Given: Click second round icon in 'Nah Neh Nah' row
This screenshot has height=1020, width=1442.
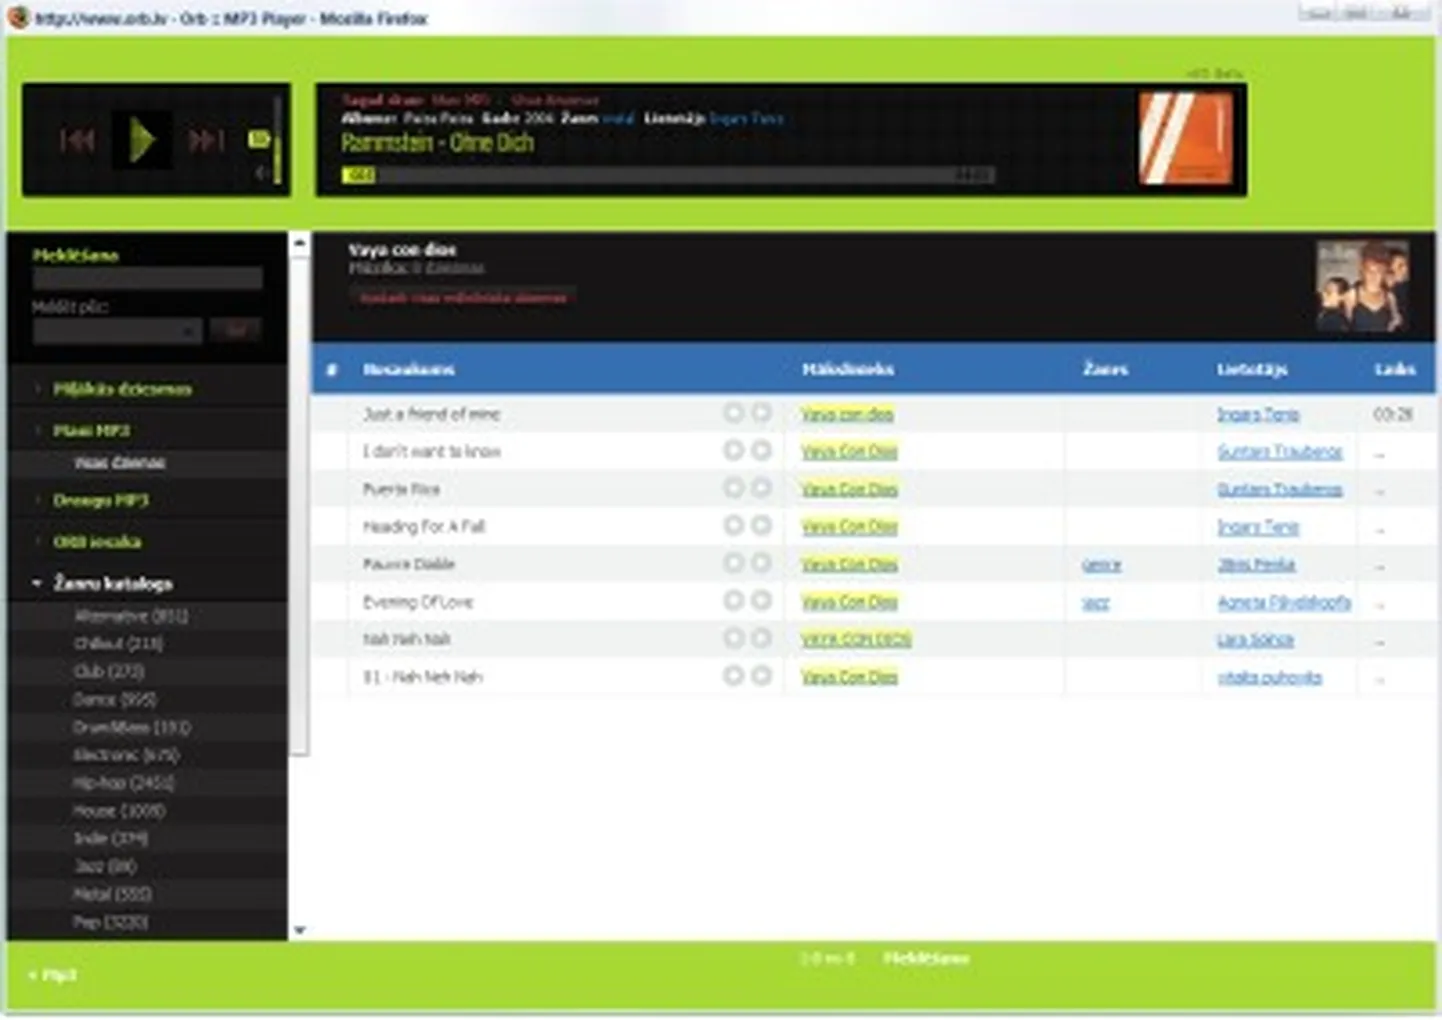Looking at the screenshot, I should pyautogui.click(x=761, y=638).
